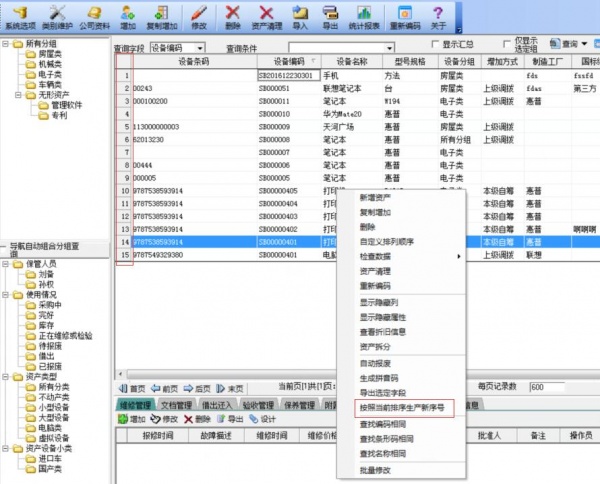Go to 首页 in the pagination bar
The height and width of the screenshot is (484, 600).
pyautogui.click(x=133, y=388)
